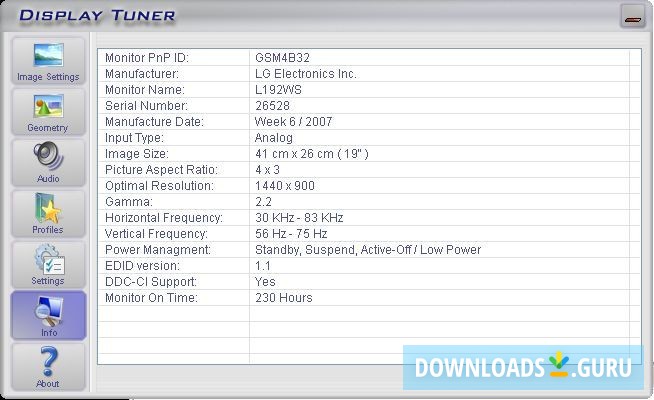Select the Info sidebar tab

pyautogui.click(x=48, y=316)
